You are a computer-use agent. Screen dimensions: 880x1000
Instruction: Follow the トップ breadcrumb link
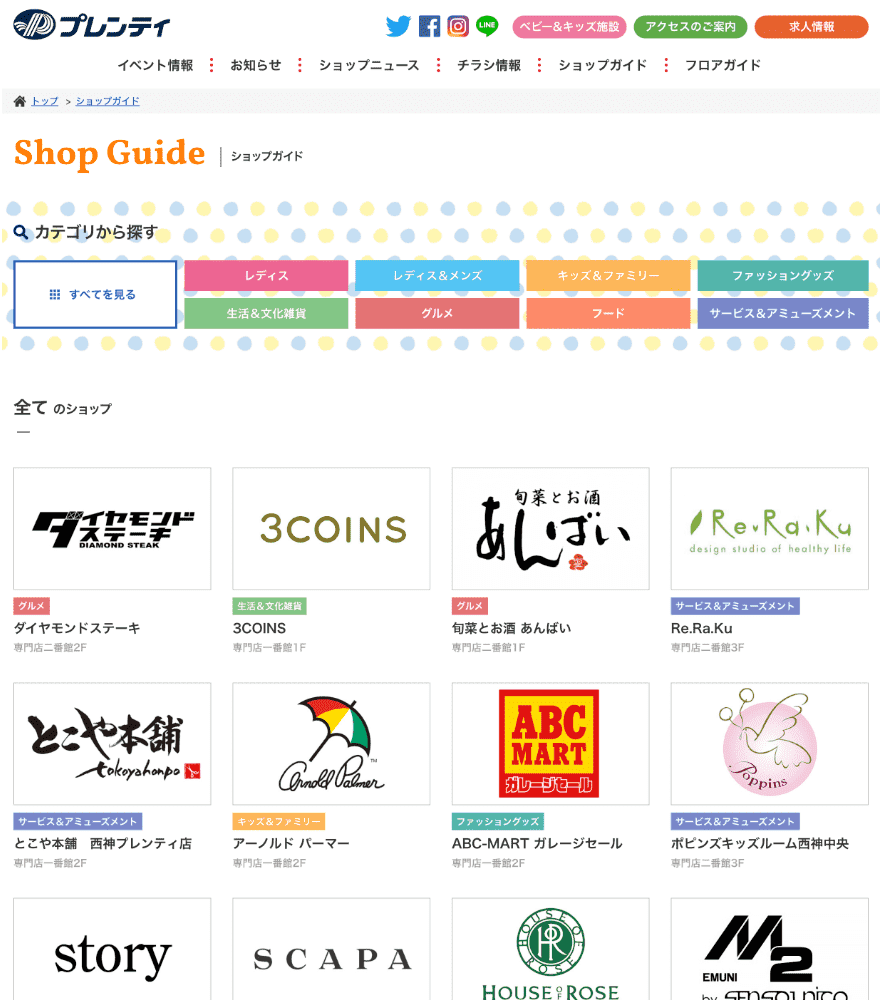click(45, 101)
